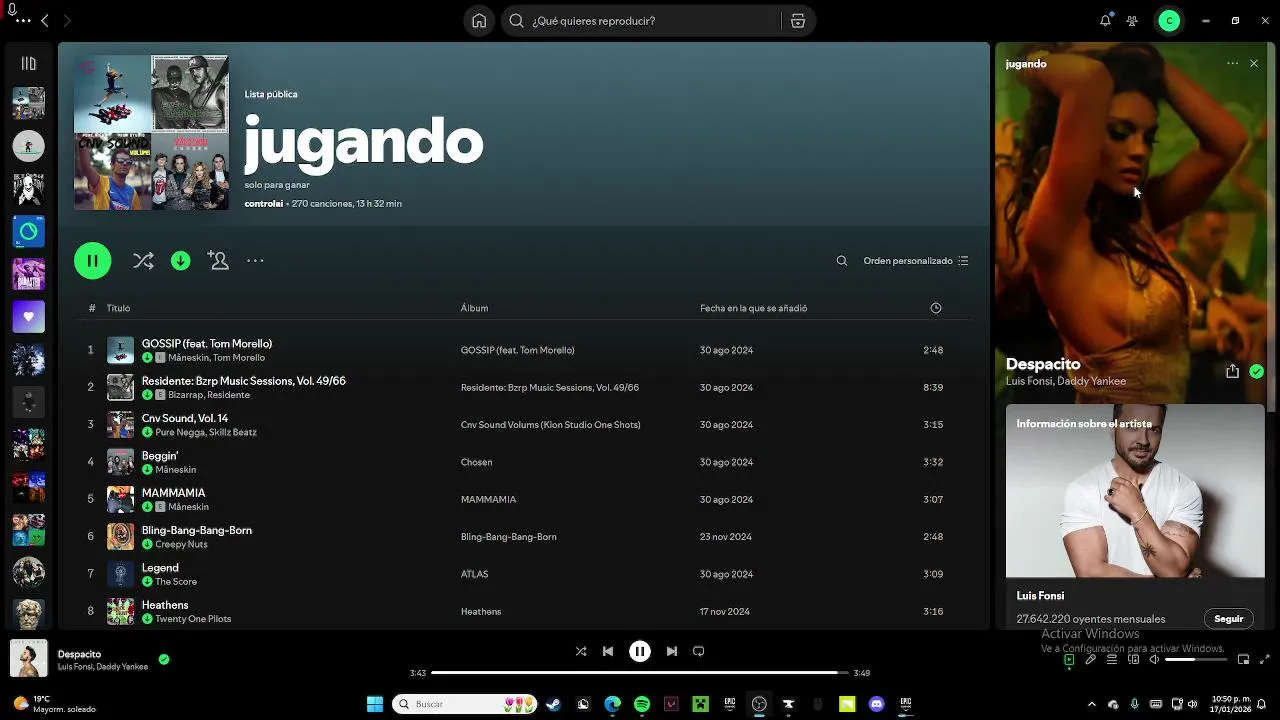Mute Spotify with the speaker icon

click(1154, 660)
